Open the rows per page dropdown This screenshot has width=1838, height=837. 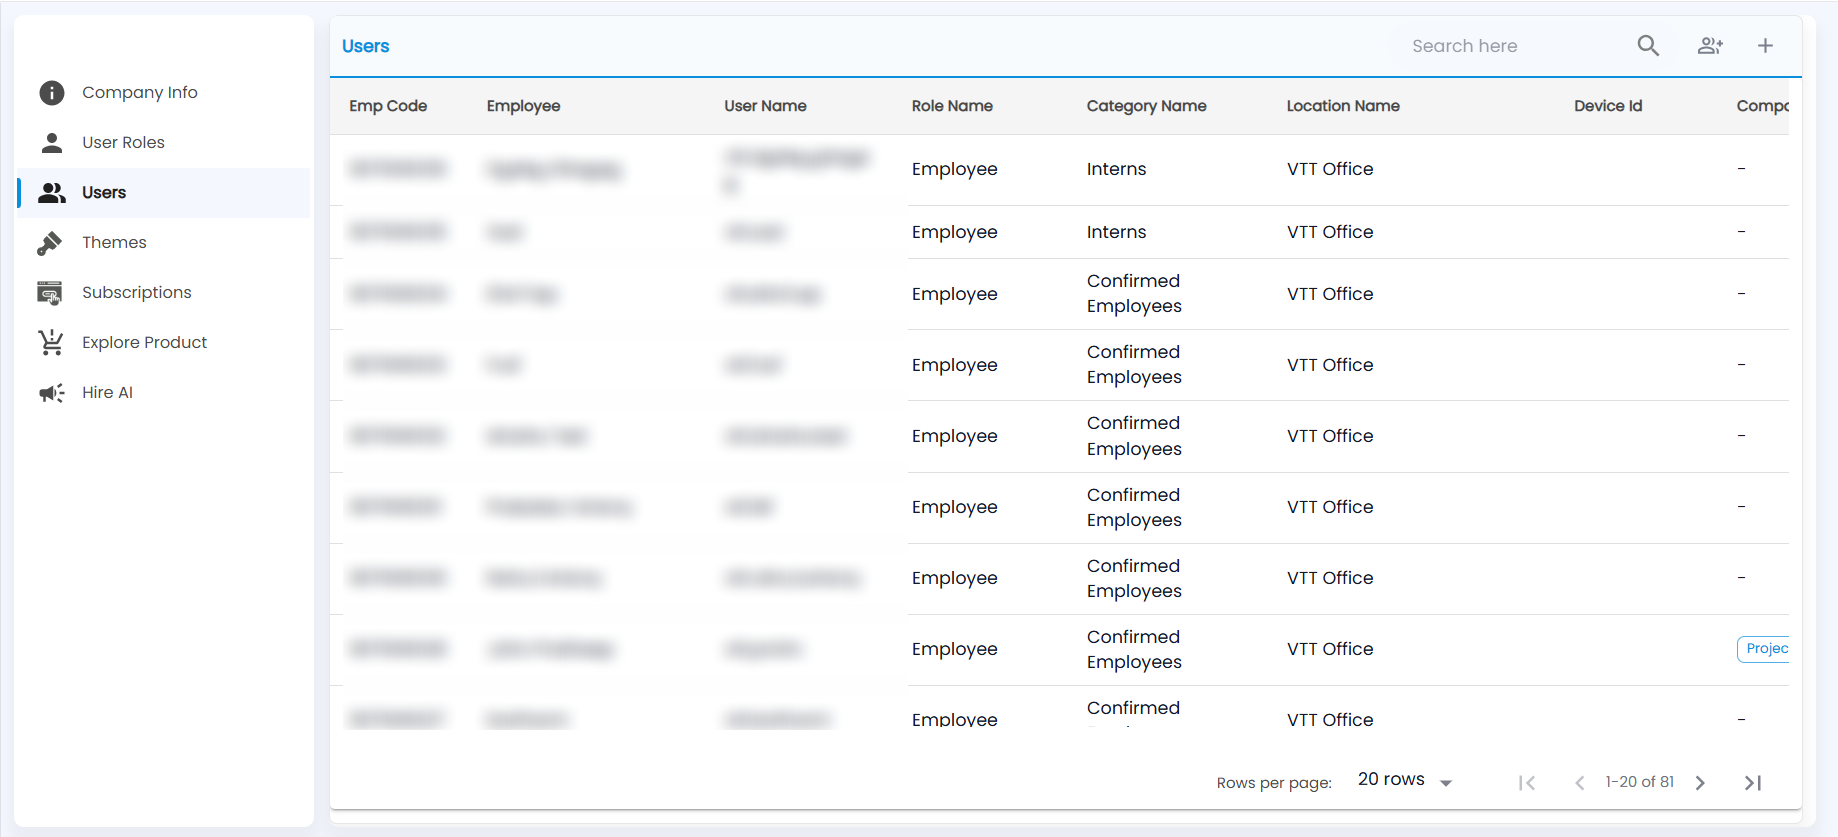(x=1405, y=780)
